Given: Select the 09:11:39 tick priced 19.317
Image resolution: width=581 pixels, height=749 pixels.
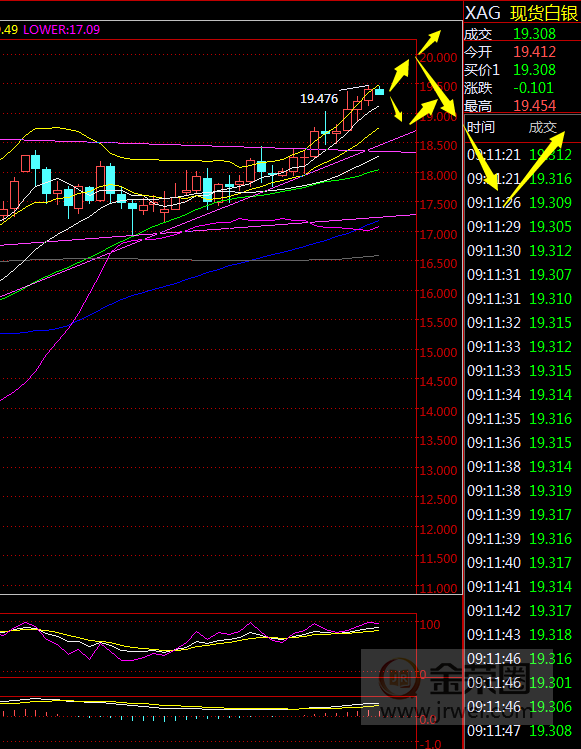Looking at the screenshot, I should point(519,514).
